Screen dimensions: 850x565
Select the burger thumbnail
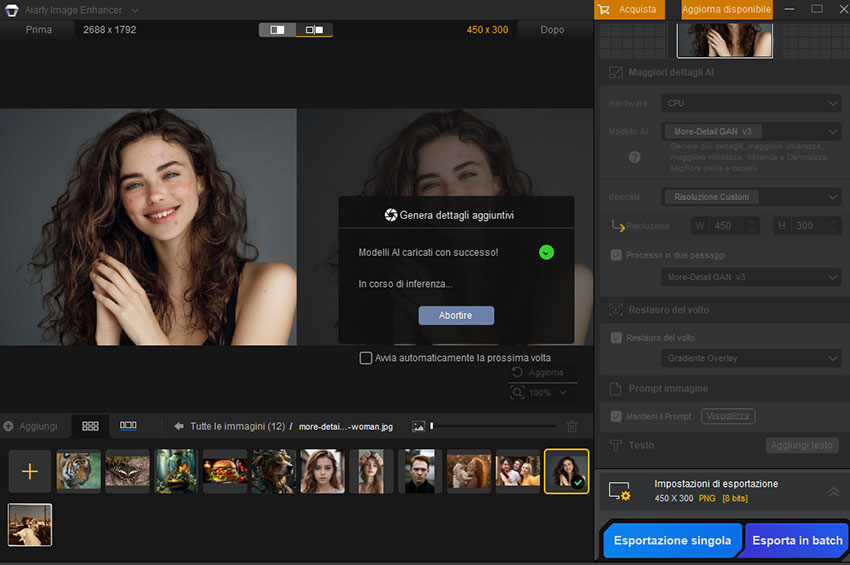(225, 471)
